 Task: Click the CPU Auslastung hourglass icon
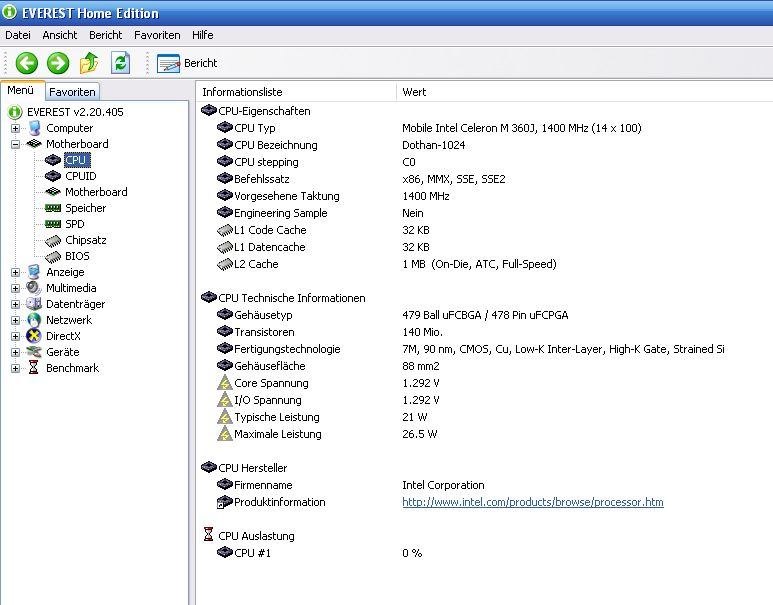(x=209, y=534)
